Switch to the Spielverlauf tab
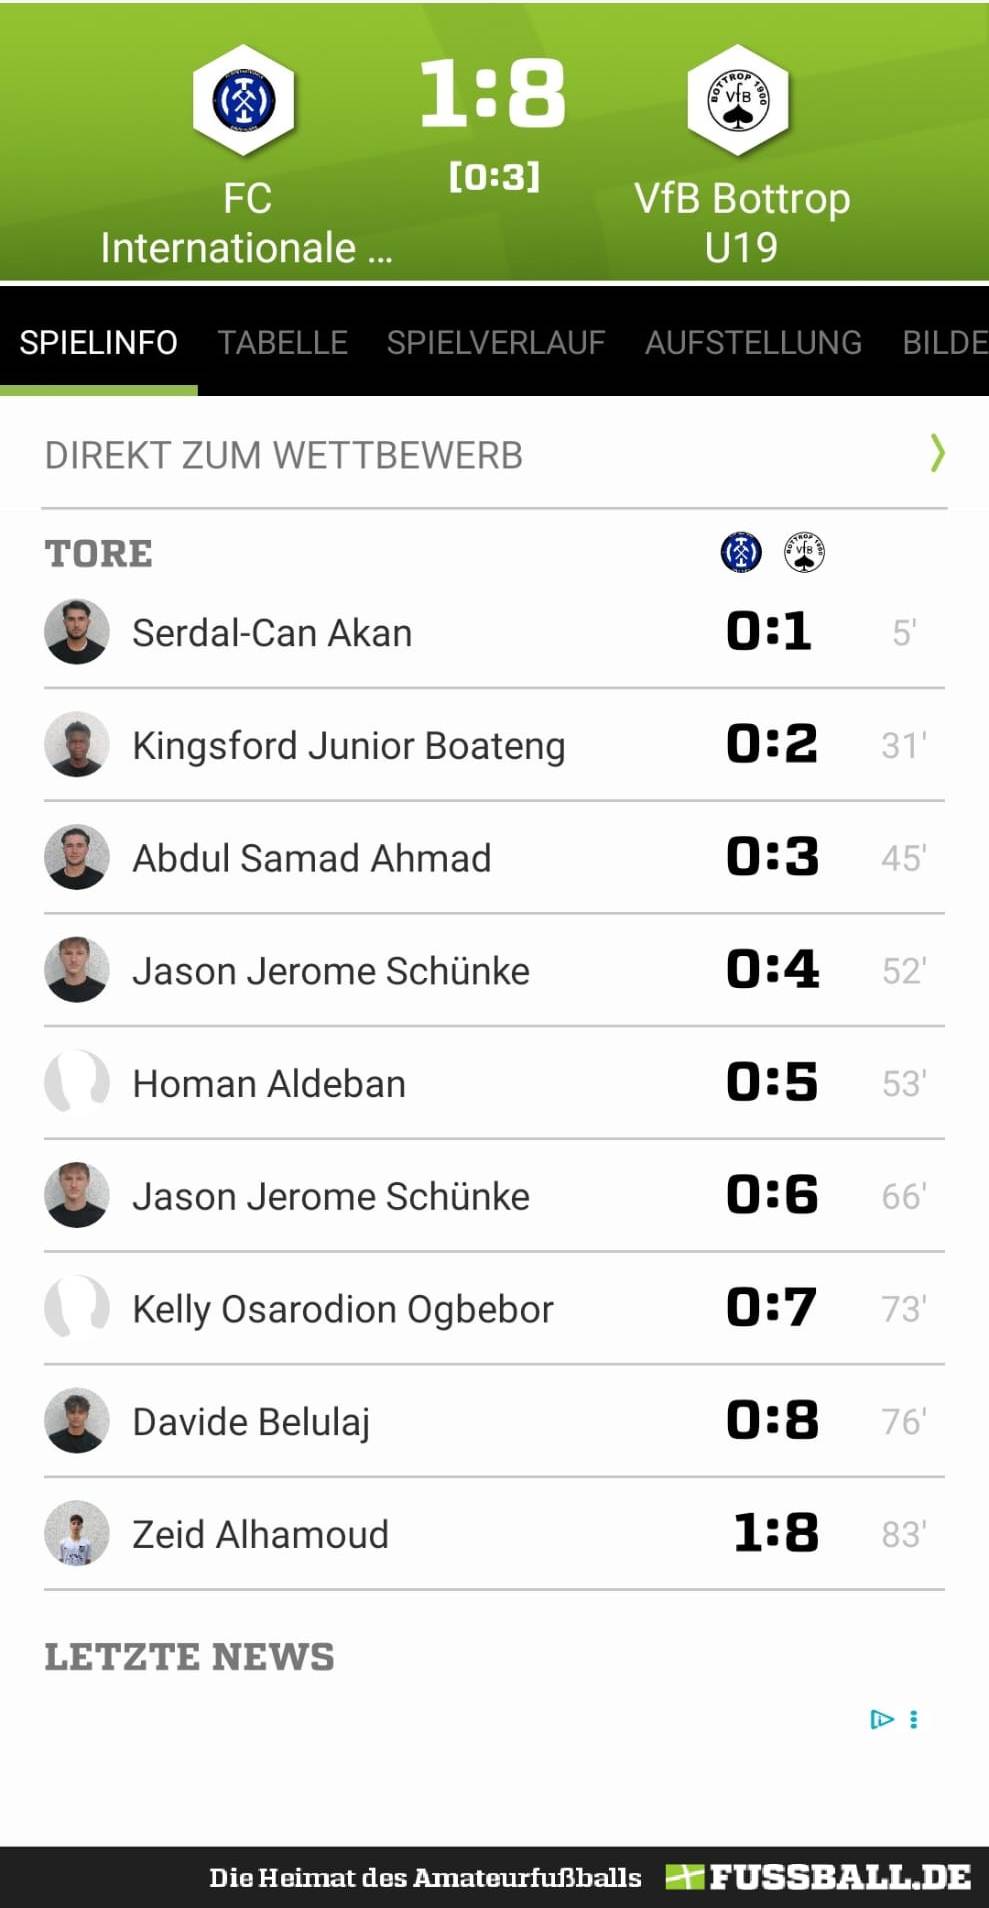The image size is (989, 1908). (x=496, y=343)
